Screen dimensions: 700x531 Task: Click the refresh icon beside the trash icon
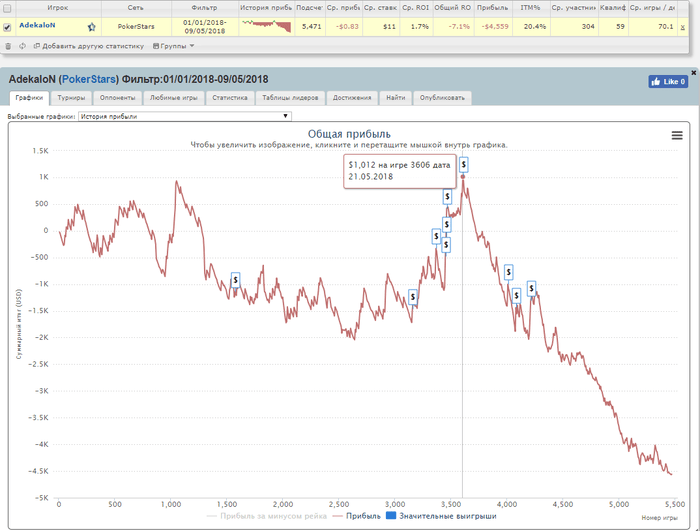coord(22,46)
